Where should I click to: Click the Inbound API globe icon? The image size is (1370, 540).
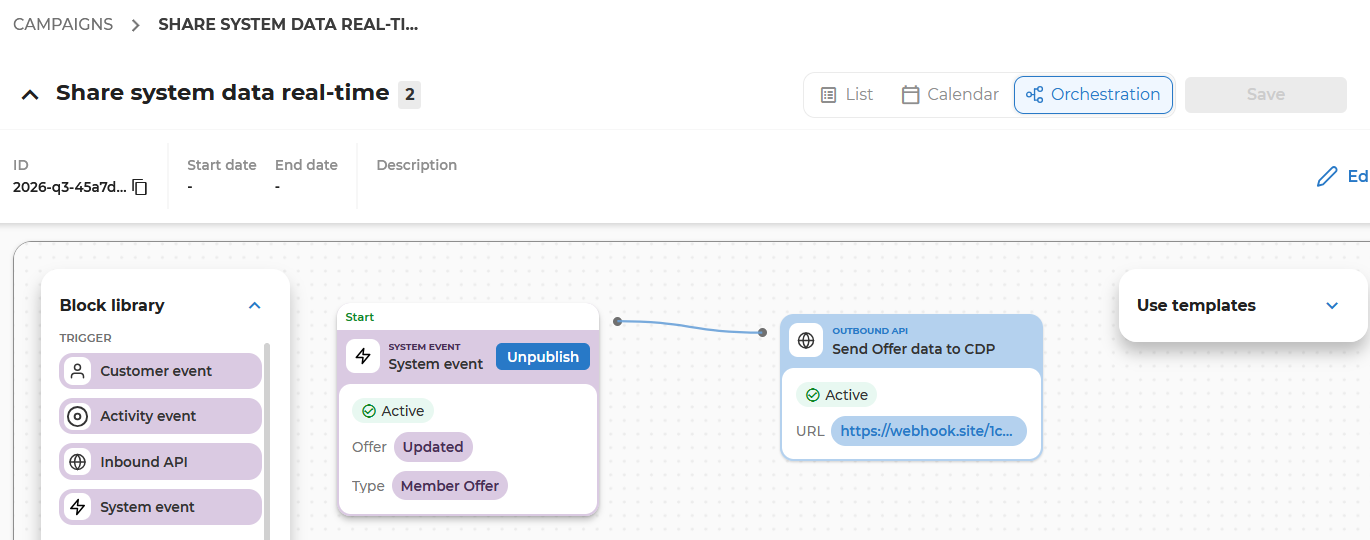tap(77, 462)
